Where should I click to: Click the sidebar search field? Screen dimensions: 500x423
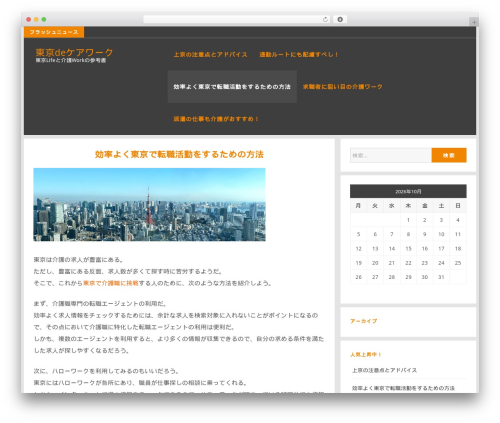(x=391, y=155)
